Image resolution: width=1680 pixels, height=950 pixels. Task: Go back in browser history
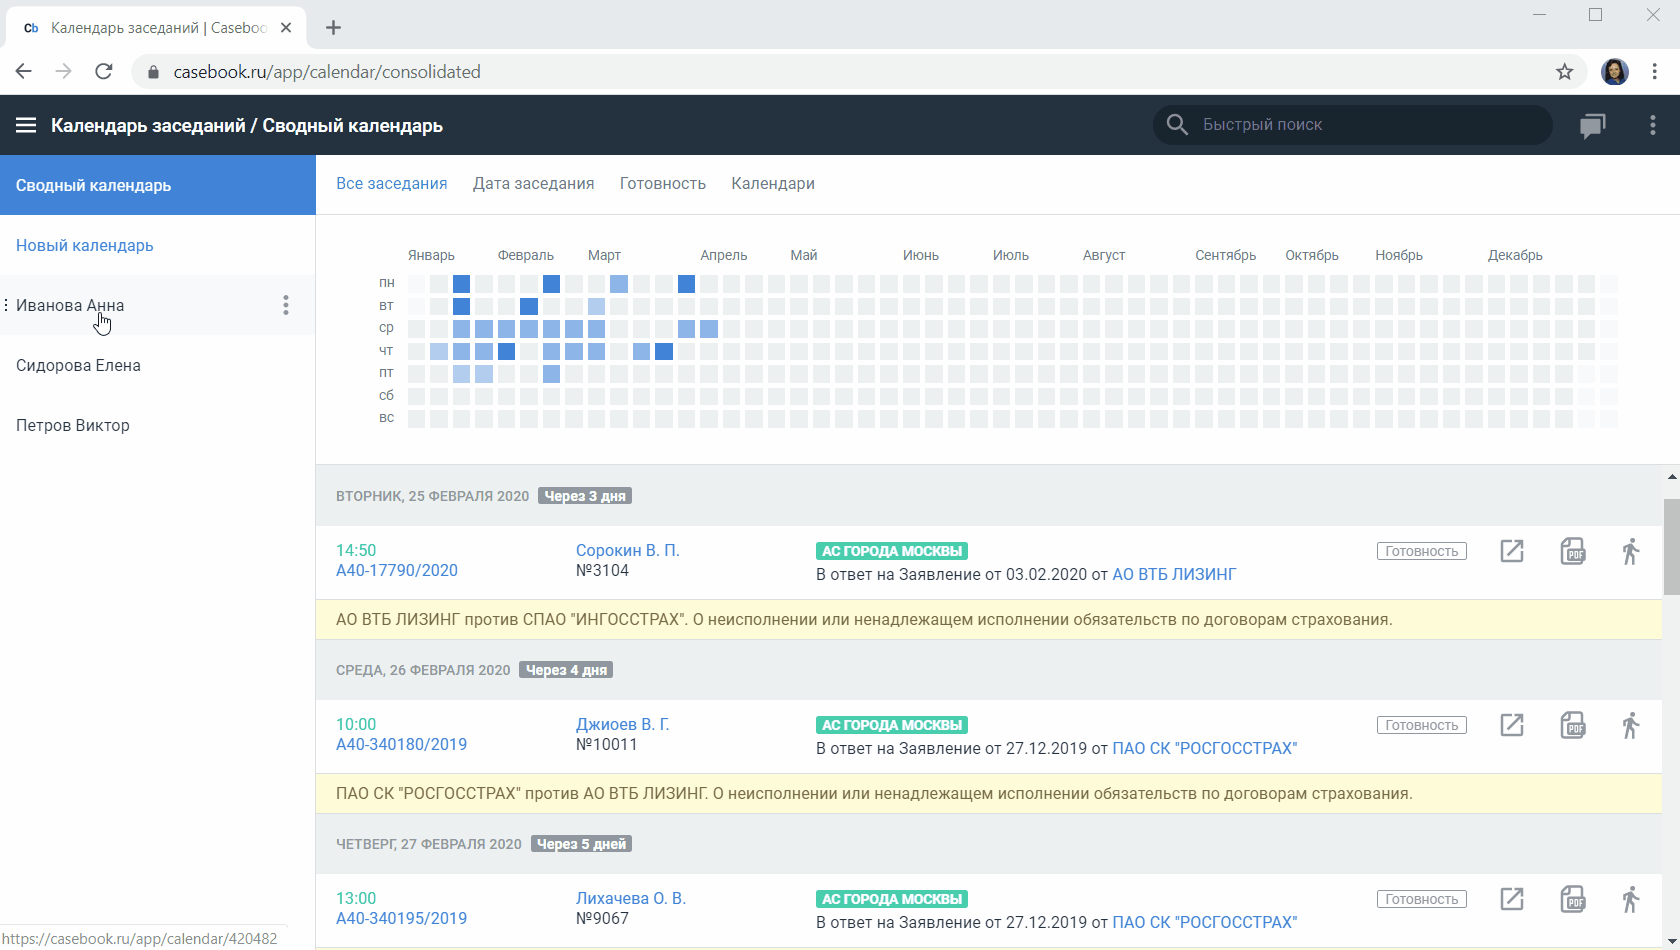pos(24,72)
